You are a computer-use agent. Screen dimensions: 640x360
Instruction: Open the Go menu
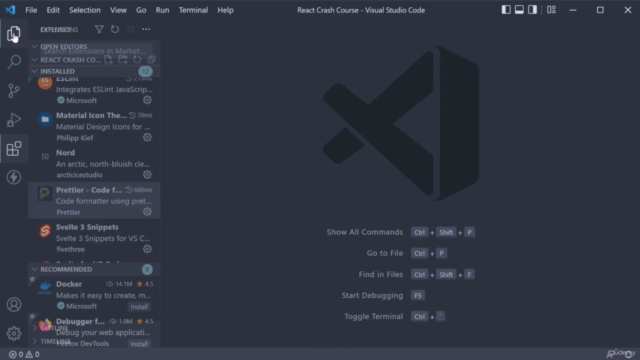(141, 10)
